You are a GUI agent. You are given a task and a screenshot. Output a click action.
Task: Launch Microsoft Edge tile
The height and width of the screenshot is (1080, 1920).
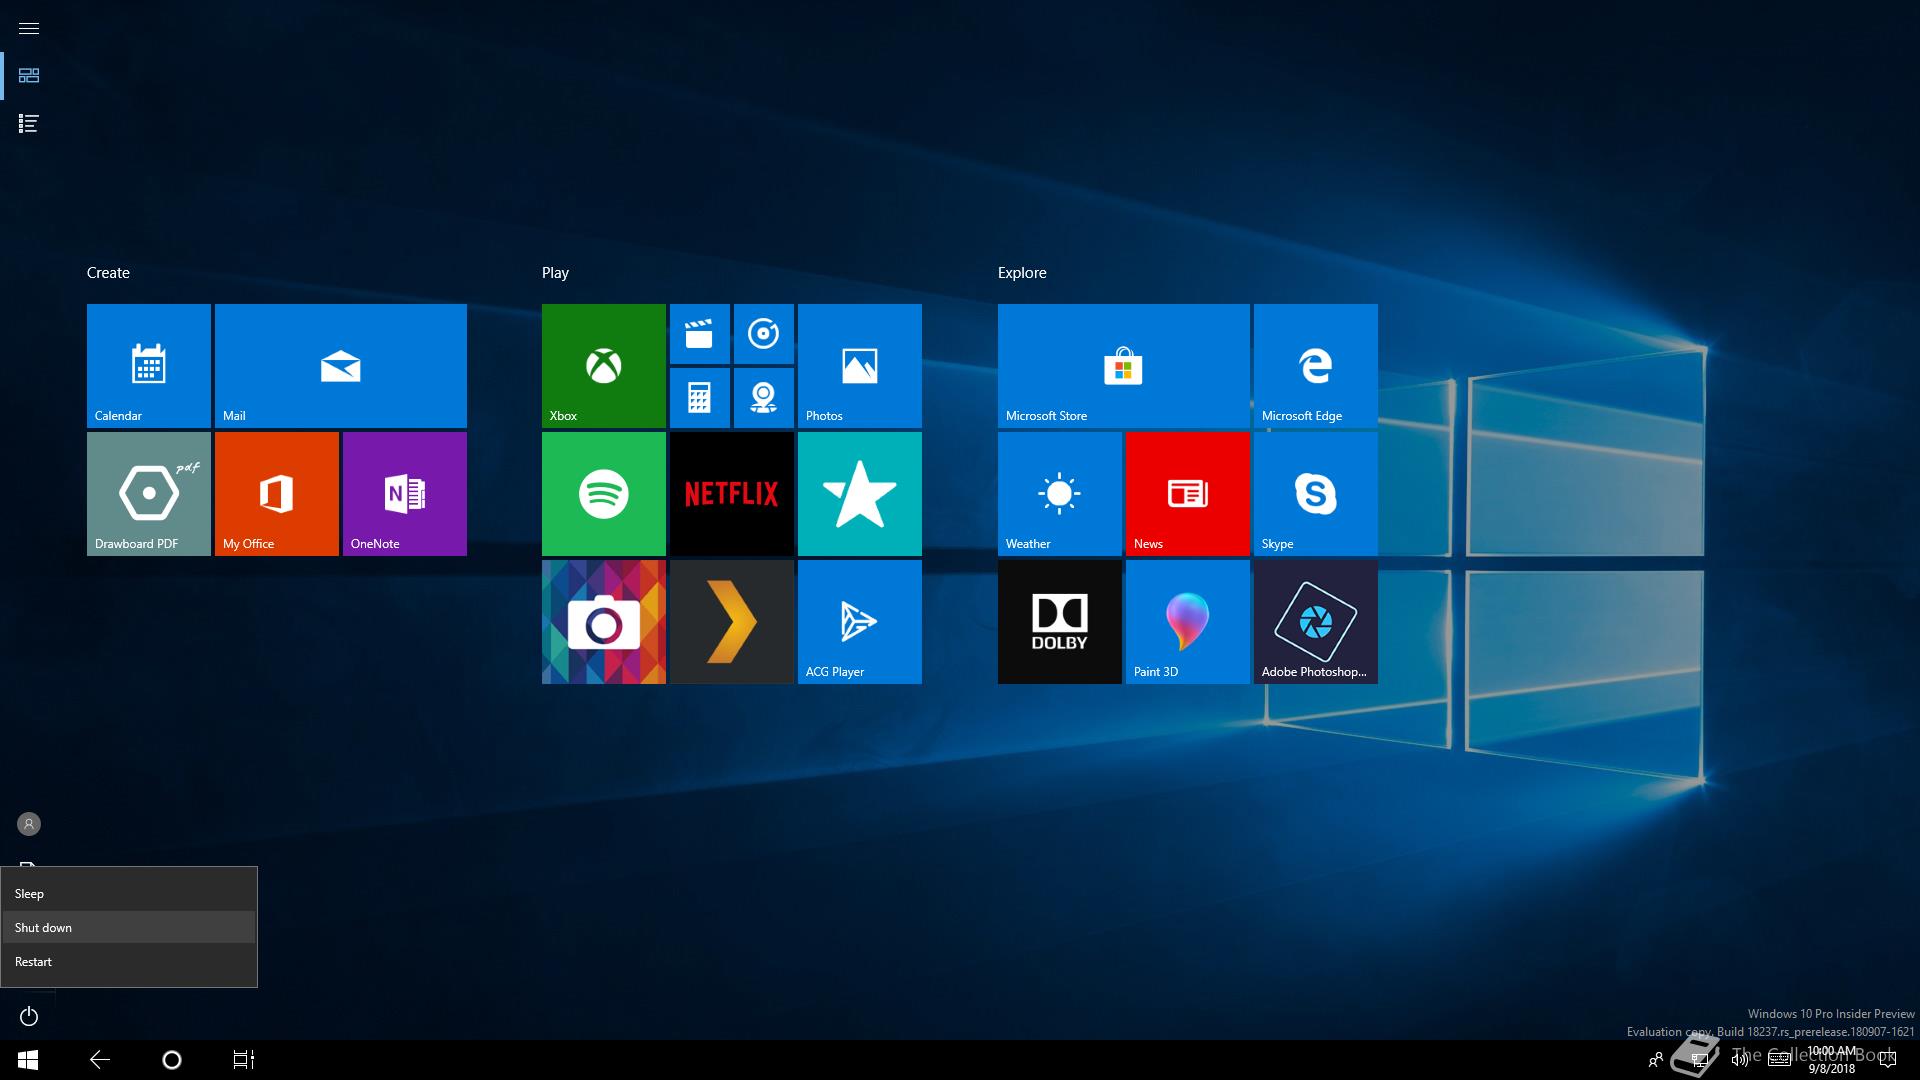click(x=1316, y=366)
